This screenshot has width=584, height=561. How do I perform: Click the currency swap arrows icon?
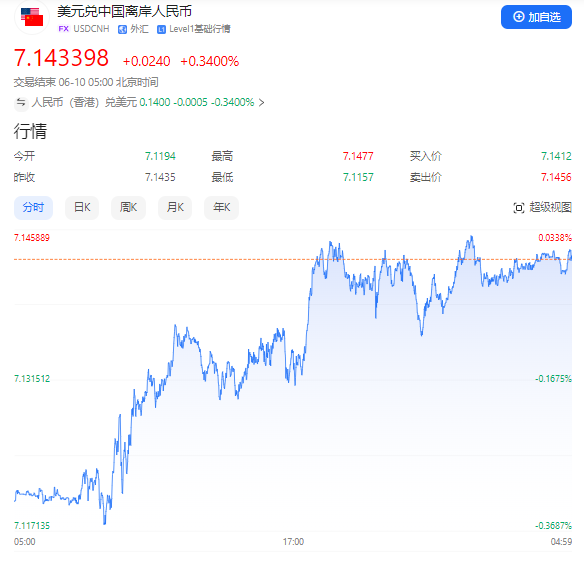(x=21, y=102)
